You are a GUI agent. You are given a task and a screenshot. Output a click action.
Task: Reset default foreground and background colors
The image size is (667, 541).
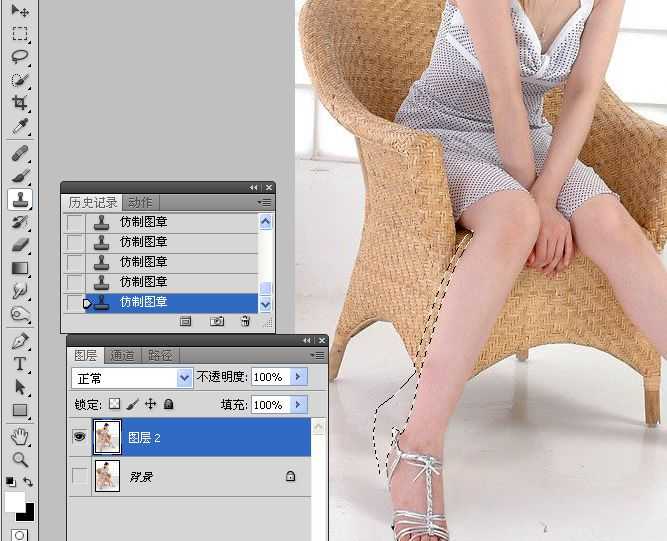(x=11, y=481)
